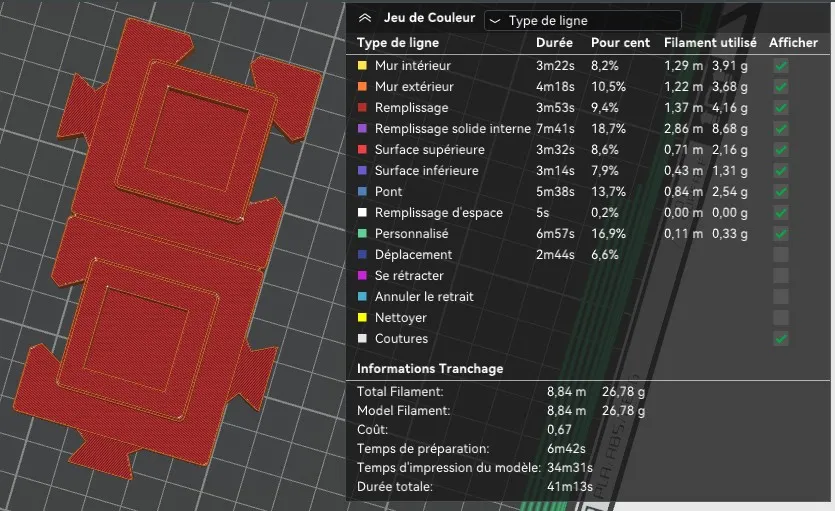
Task: Click the green Personnalisé color swatch
Action: (362, 234)
